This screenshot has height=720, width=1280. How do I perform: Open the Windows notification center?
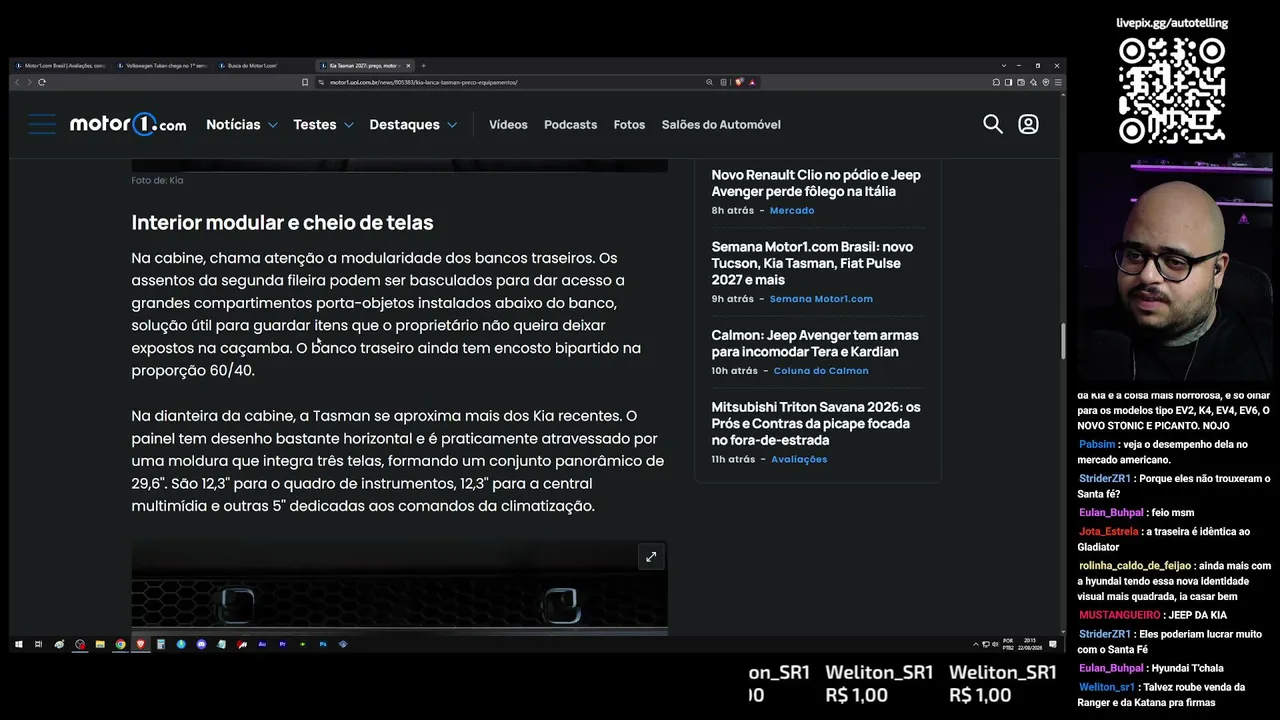(x=1053, y=644)
